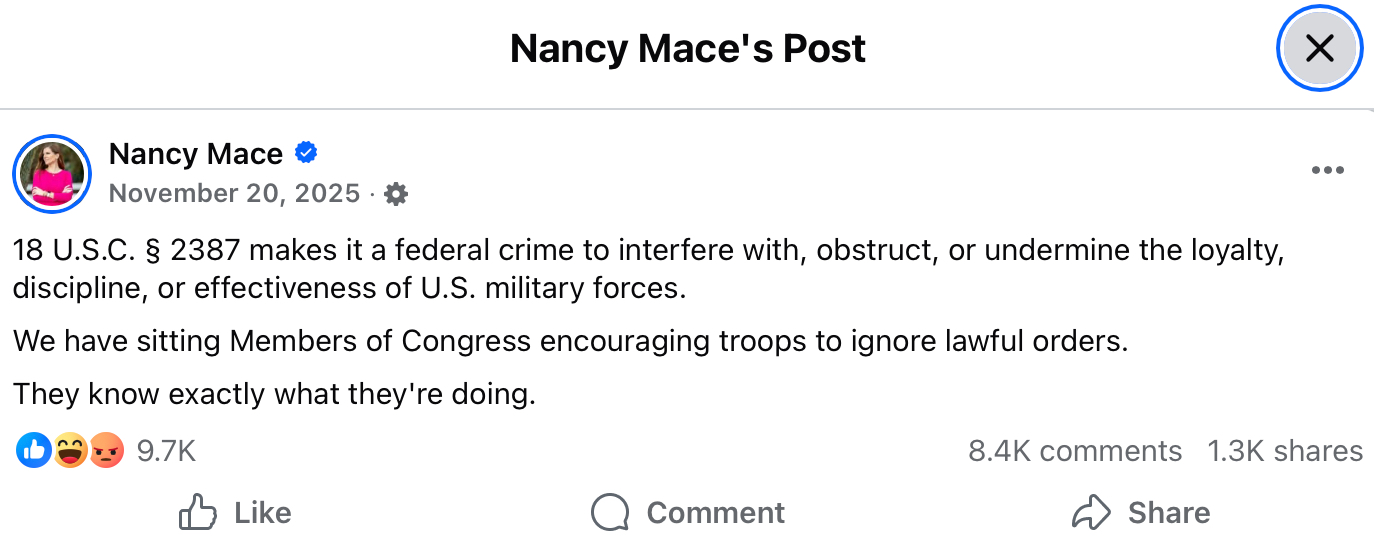Viewport: 1374px width, 558px height.
Task: Click the thumbs-up outline icon
Action: (x=198, y=513)
